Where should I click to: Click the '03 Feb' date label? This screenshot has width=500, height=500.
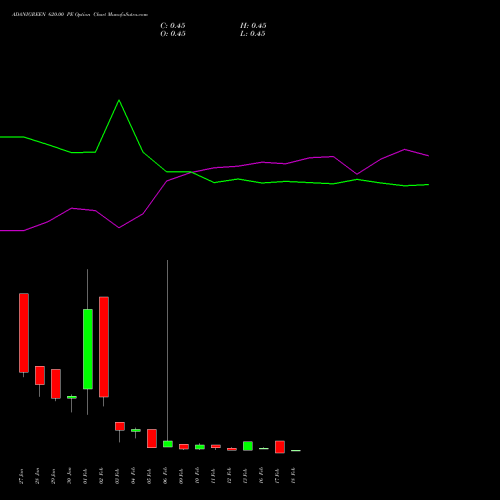pyautogui.click(x=118, y=476)
